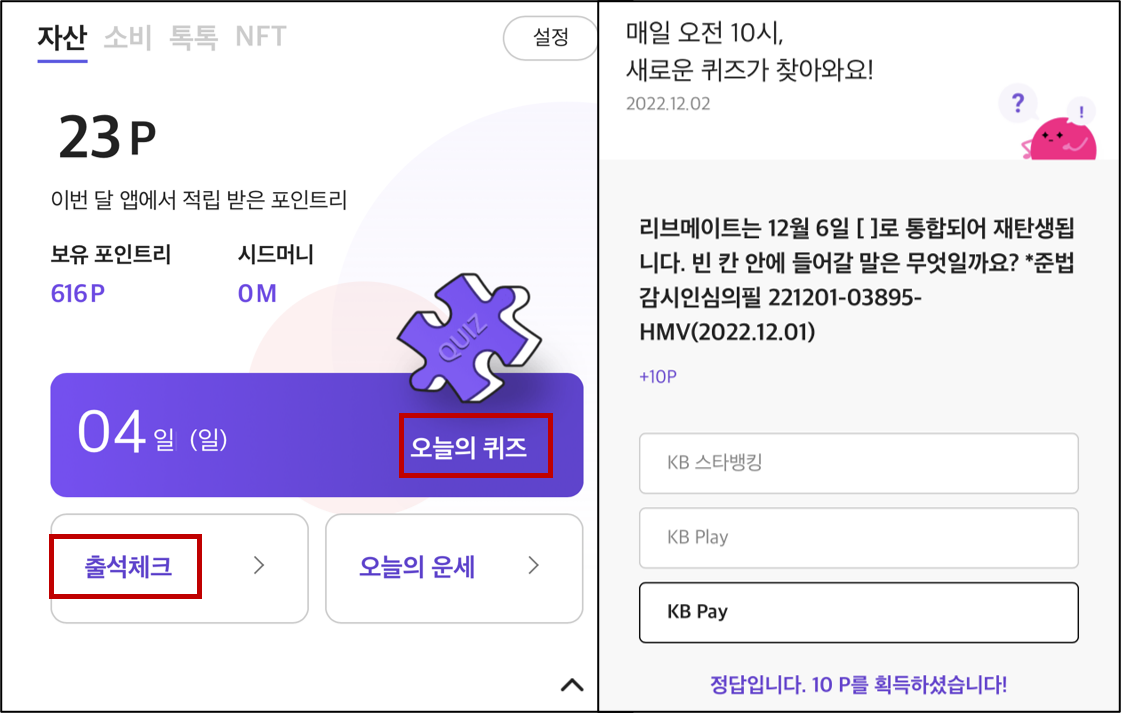Select the KB 스타뱅킹 answer option
The width and height of the screenshot is (1121, 713).
858,463
